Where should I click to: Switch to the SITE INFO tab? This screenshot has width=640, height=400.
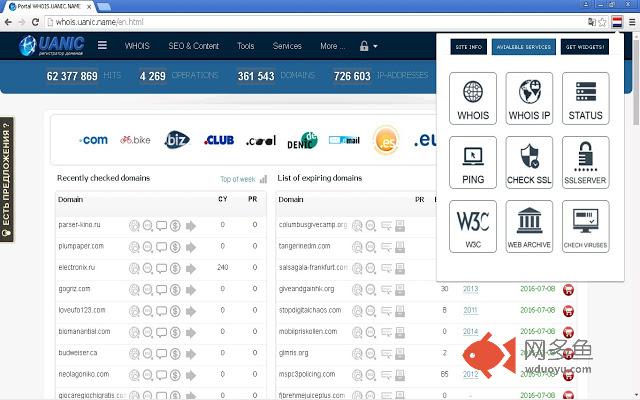coord(469,47)
